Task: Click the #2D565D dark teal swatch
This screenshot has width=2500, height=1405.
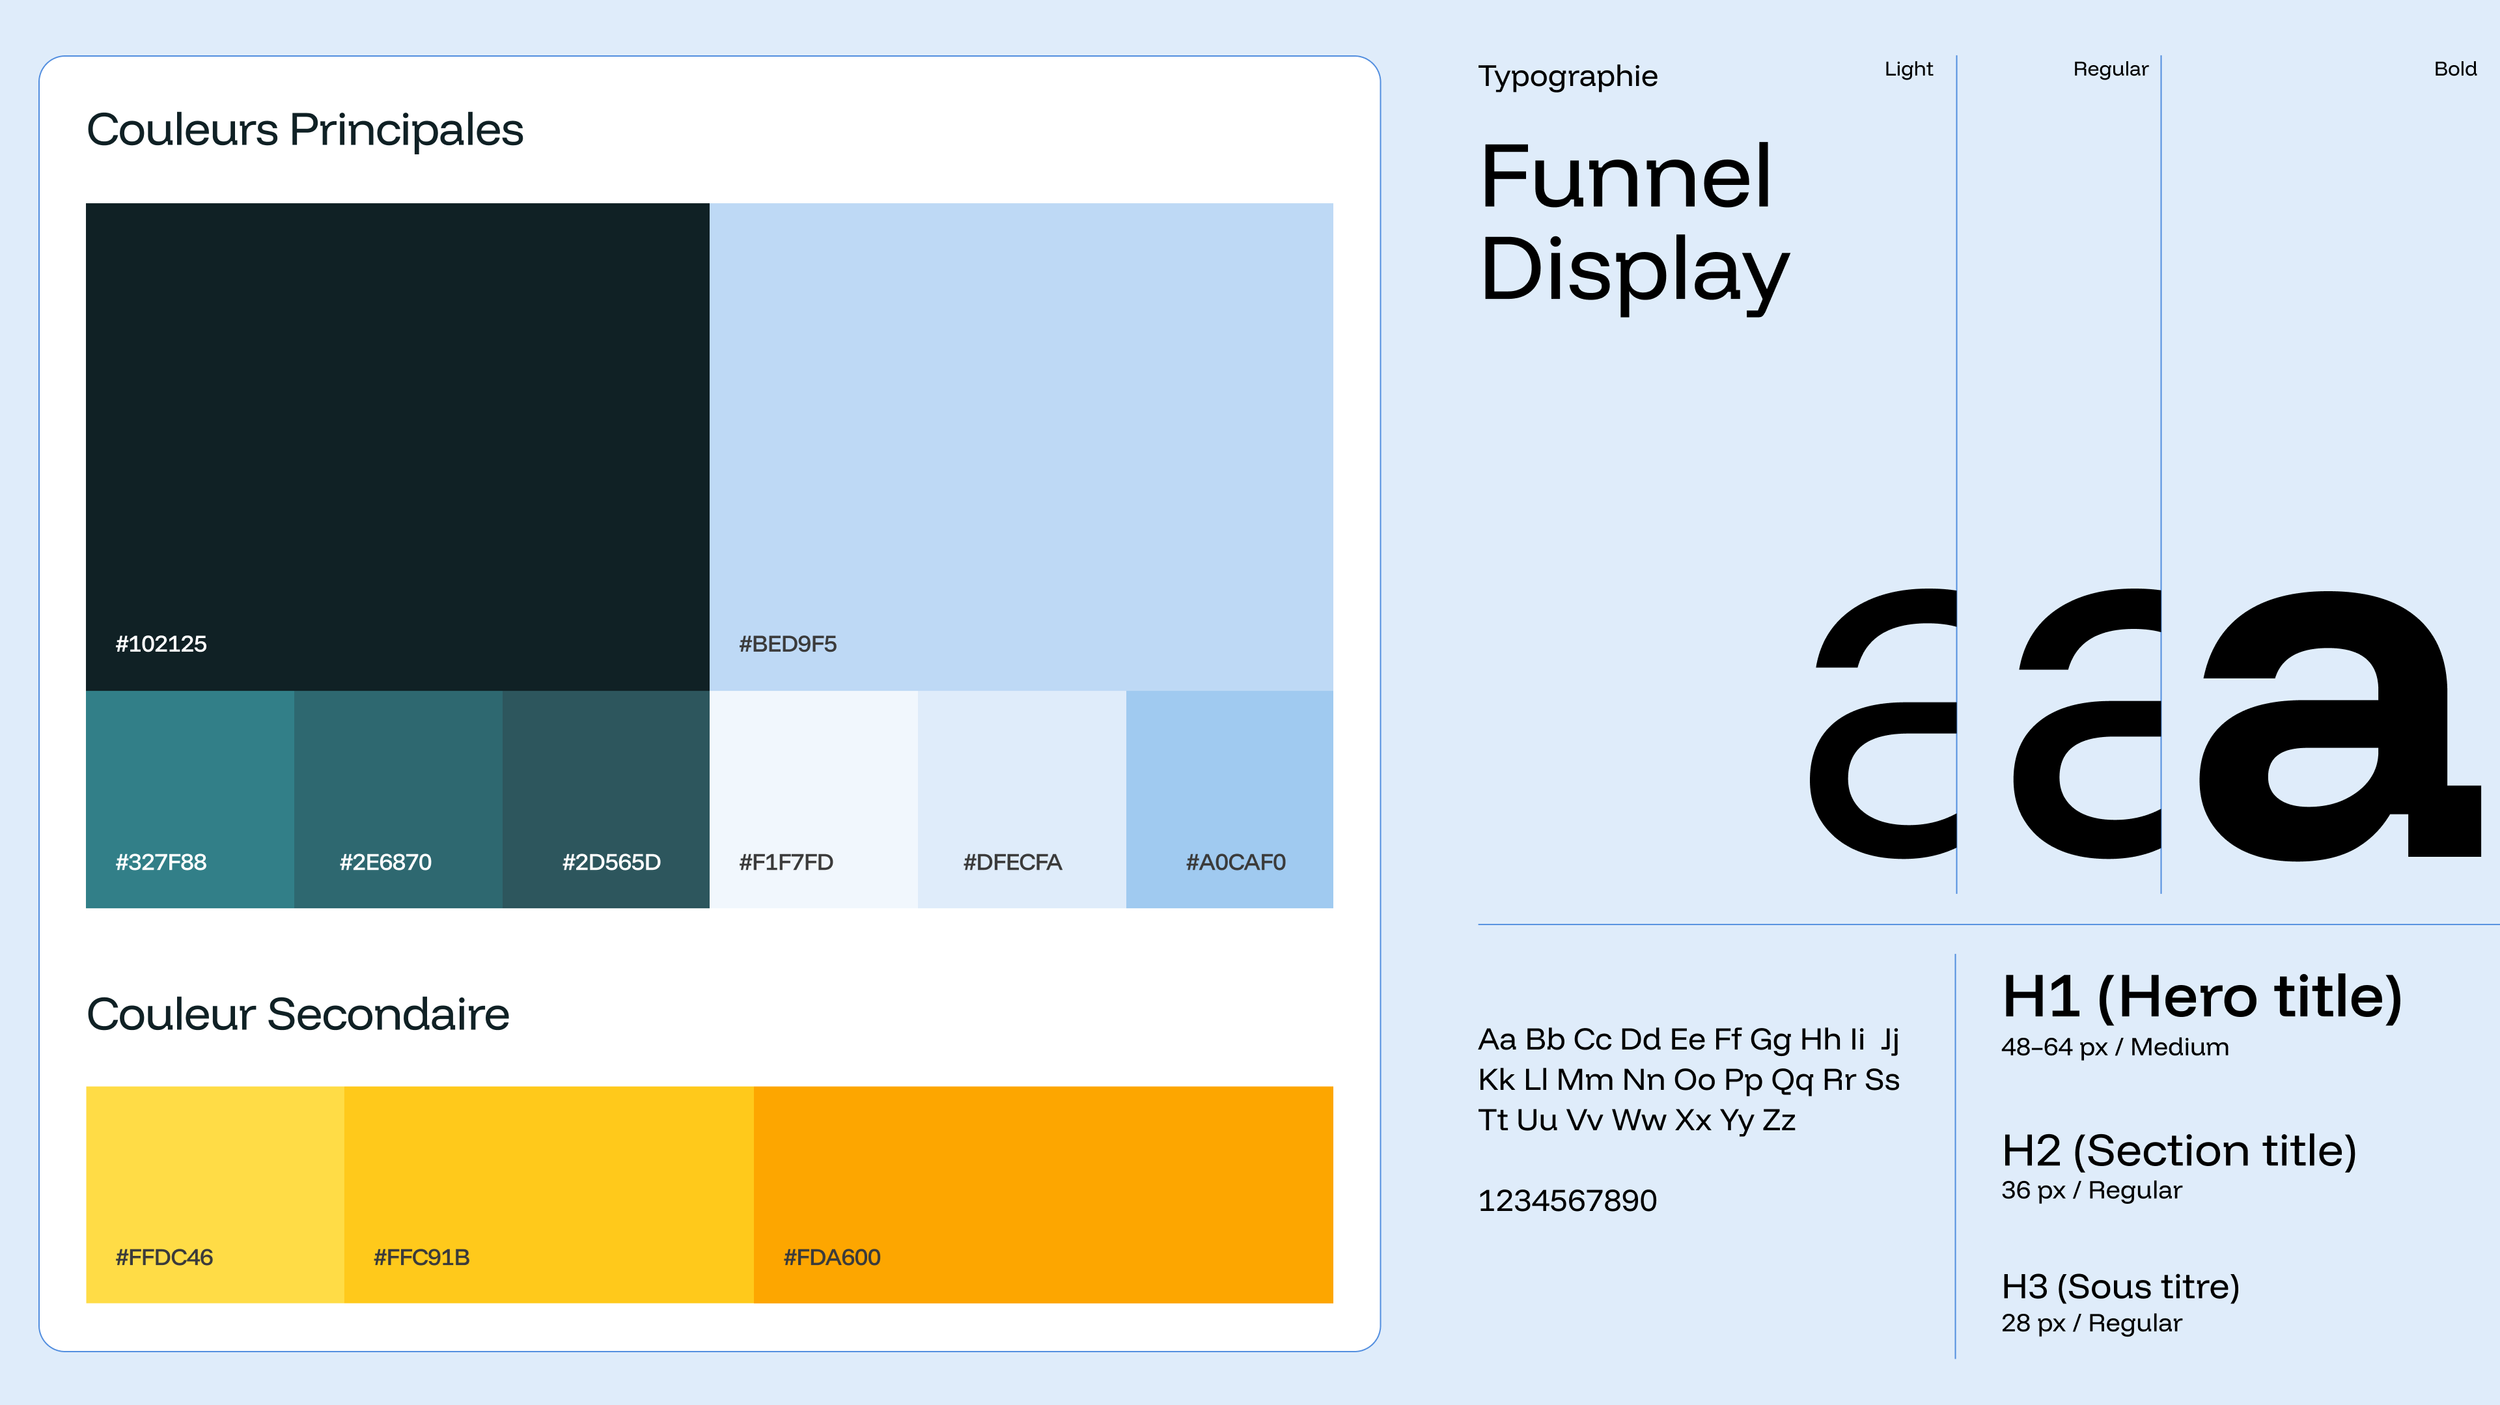Action: [x=605, y=799]
